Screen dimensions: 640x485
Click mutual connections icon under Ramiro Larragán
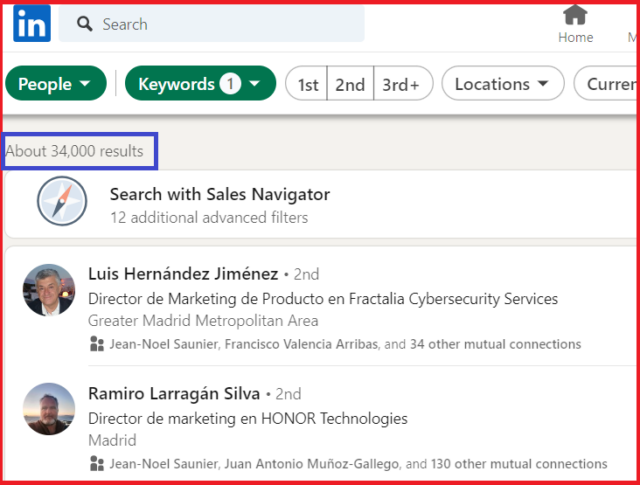97,463
